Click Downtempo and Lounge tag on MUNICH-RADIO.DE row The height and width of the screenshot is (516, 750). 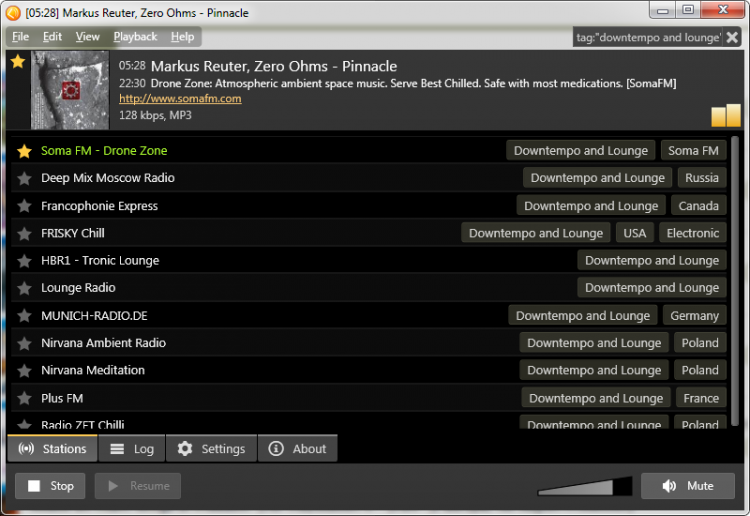pos(583,316)
